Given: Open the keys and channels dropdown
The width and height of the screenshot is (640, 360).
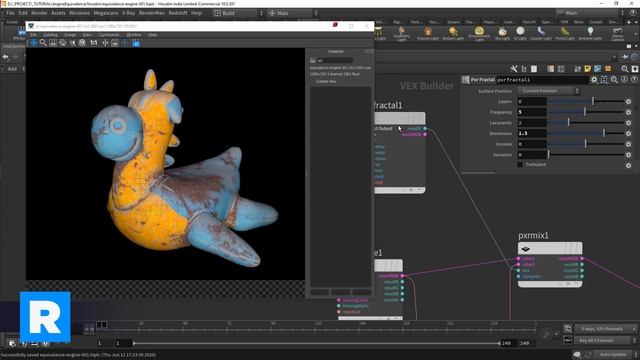Looking at the screenshot, I should [606, 329].
